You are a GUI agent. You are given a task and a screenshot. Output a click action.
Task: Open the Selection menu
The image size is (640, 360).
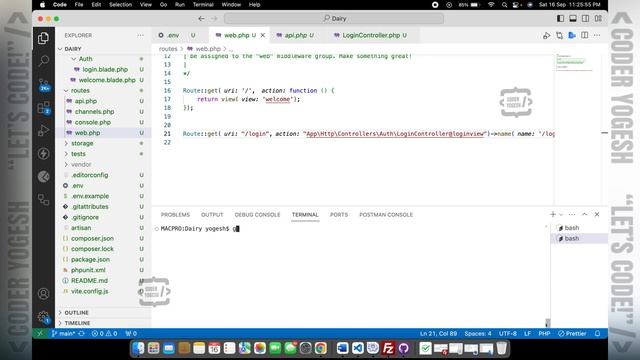click(x=120, y=5)
